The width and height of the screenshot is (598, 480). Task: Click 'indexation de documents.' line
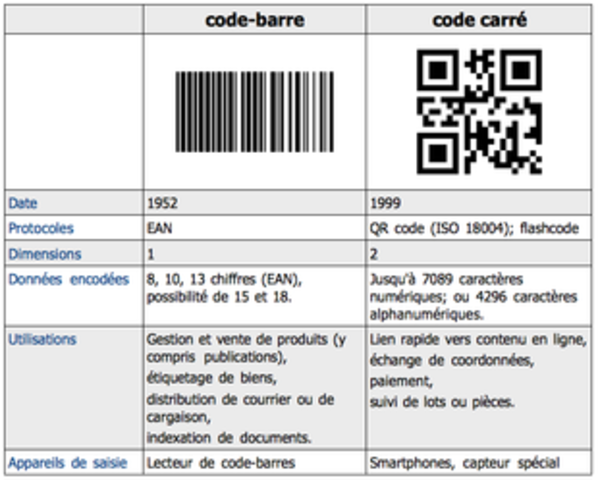click(x=229, y=438)
